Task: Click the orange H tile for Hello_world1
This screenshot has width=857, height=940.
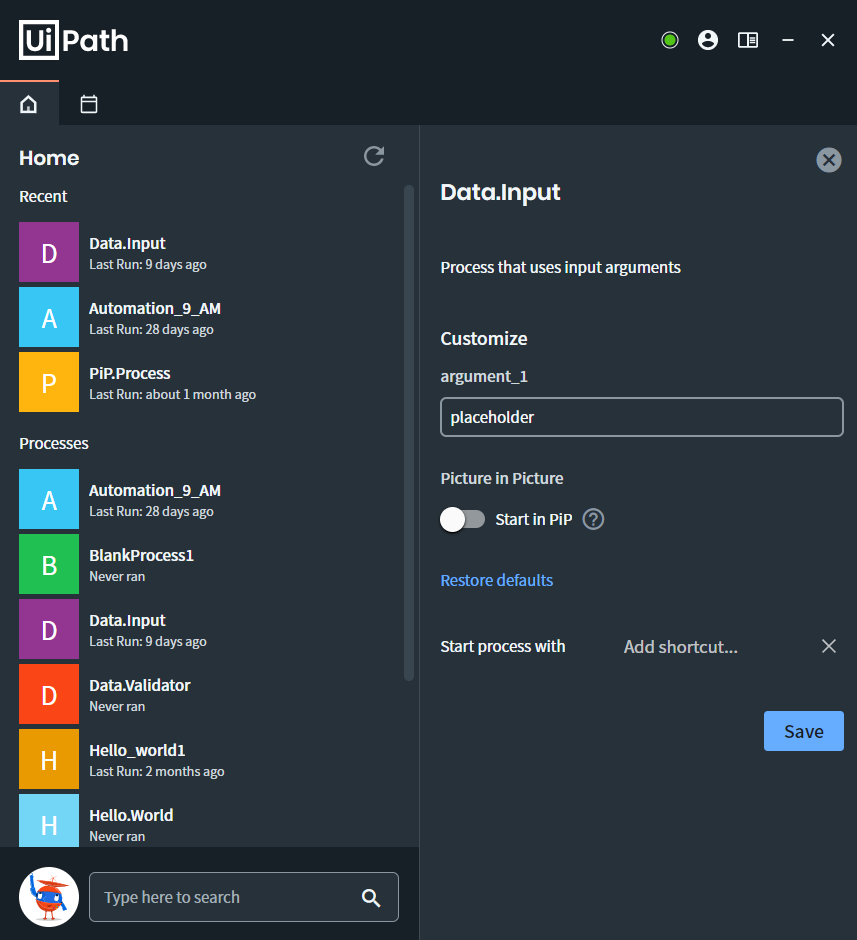Action: point(49,759)
